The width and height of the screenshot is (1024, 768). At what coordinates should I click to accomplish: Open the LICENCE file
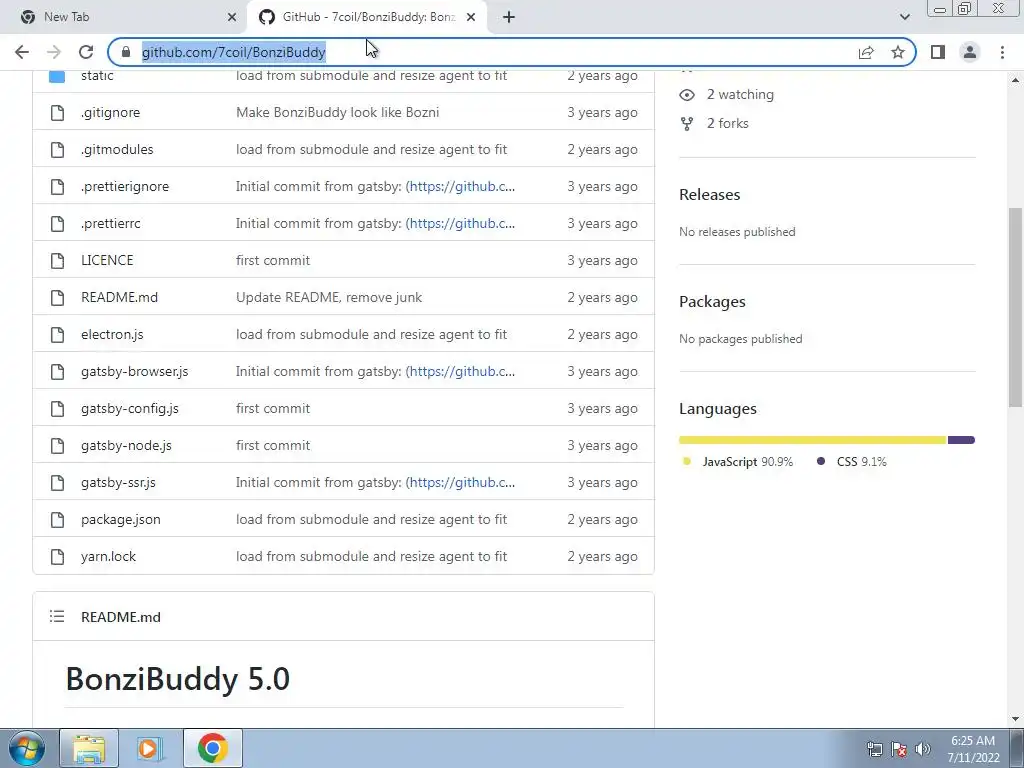coord(107,261)
